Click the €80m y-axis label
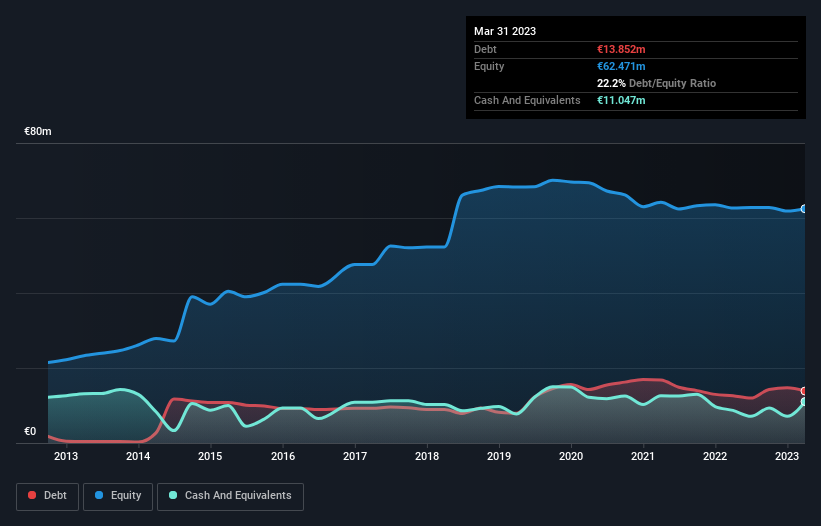821x526 pixels. pyautogui.click(x=38, y=131)
